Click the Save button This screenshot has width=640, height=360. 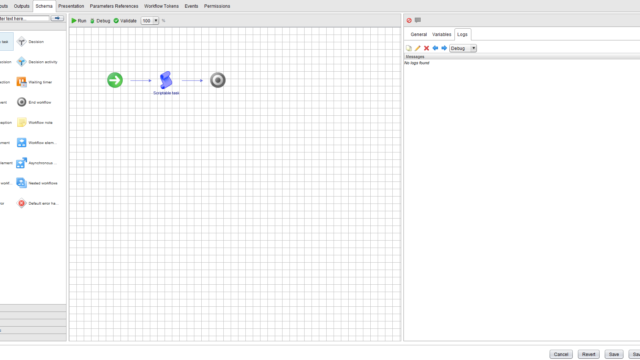click(x=614, y=354)
